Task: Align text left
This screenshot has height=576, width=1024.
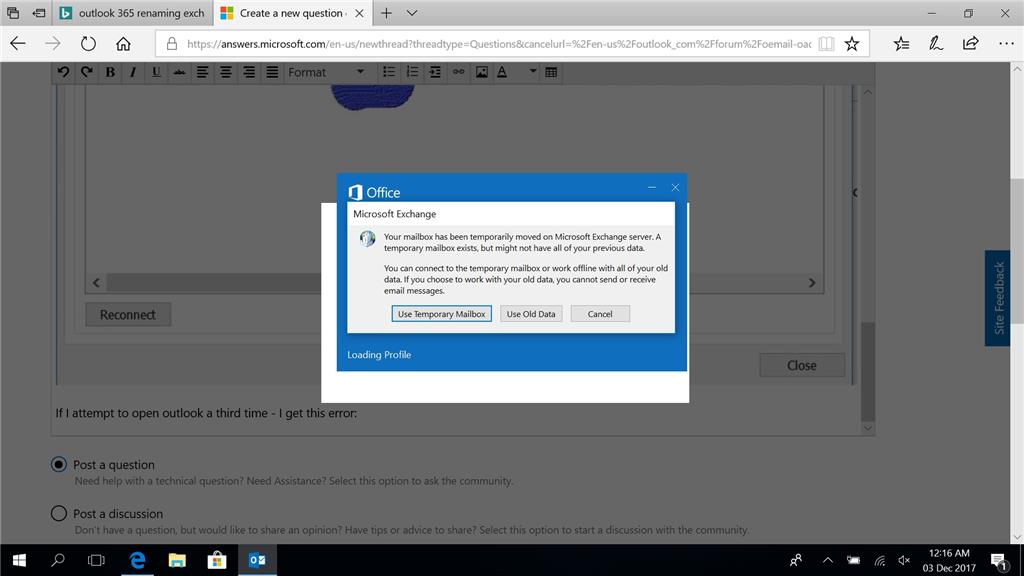Action: (202, 72)
